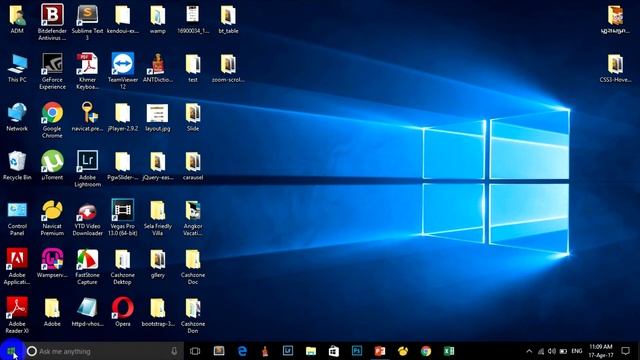Select the jQuery-eas folder
The width and height of the screenshot is (640, 360).
click(x=158, y=166)
